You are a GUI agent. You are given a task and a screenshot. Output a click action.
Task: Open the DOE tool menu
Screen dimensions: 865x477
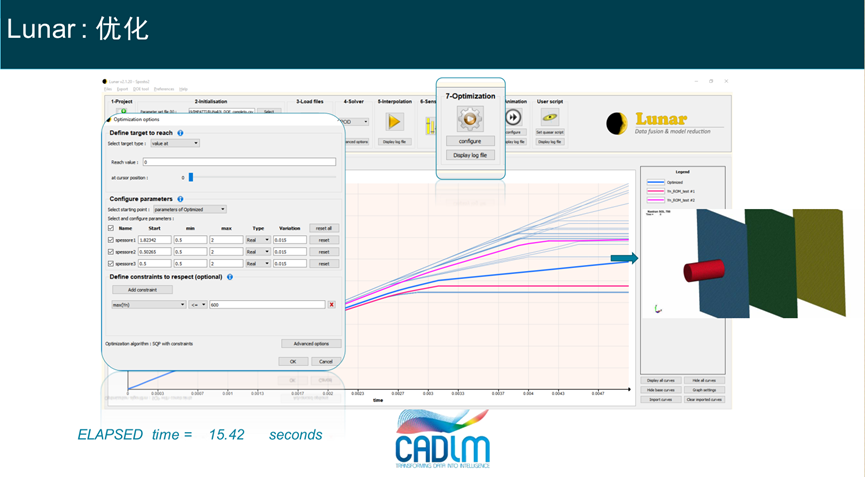pyautogui.click(x=141, y=89)
